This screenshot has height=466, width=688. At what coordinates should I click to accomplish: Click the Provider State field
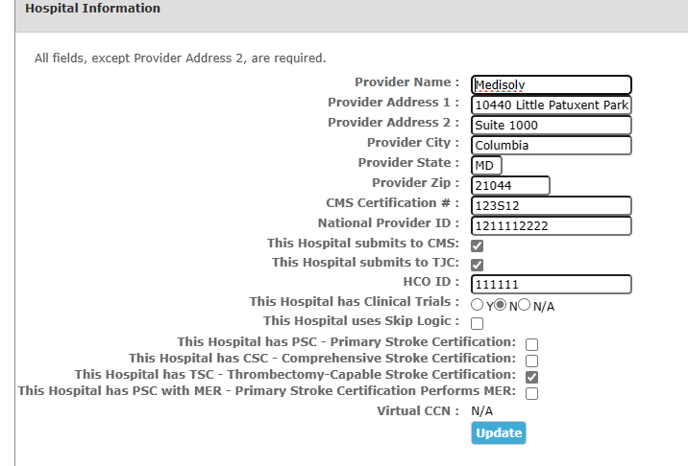[487, 165]
